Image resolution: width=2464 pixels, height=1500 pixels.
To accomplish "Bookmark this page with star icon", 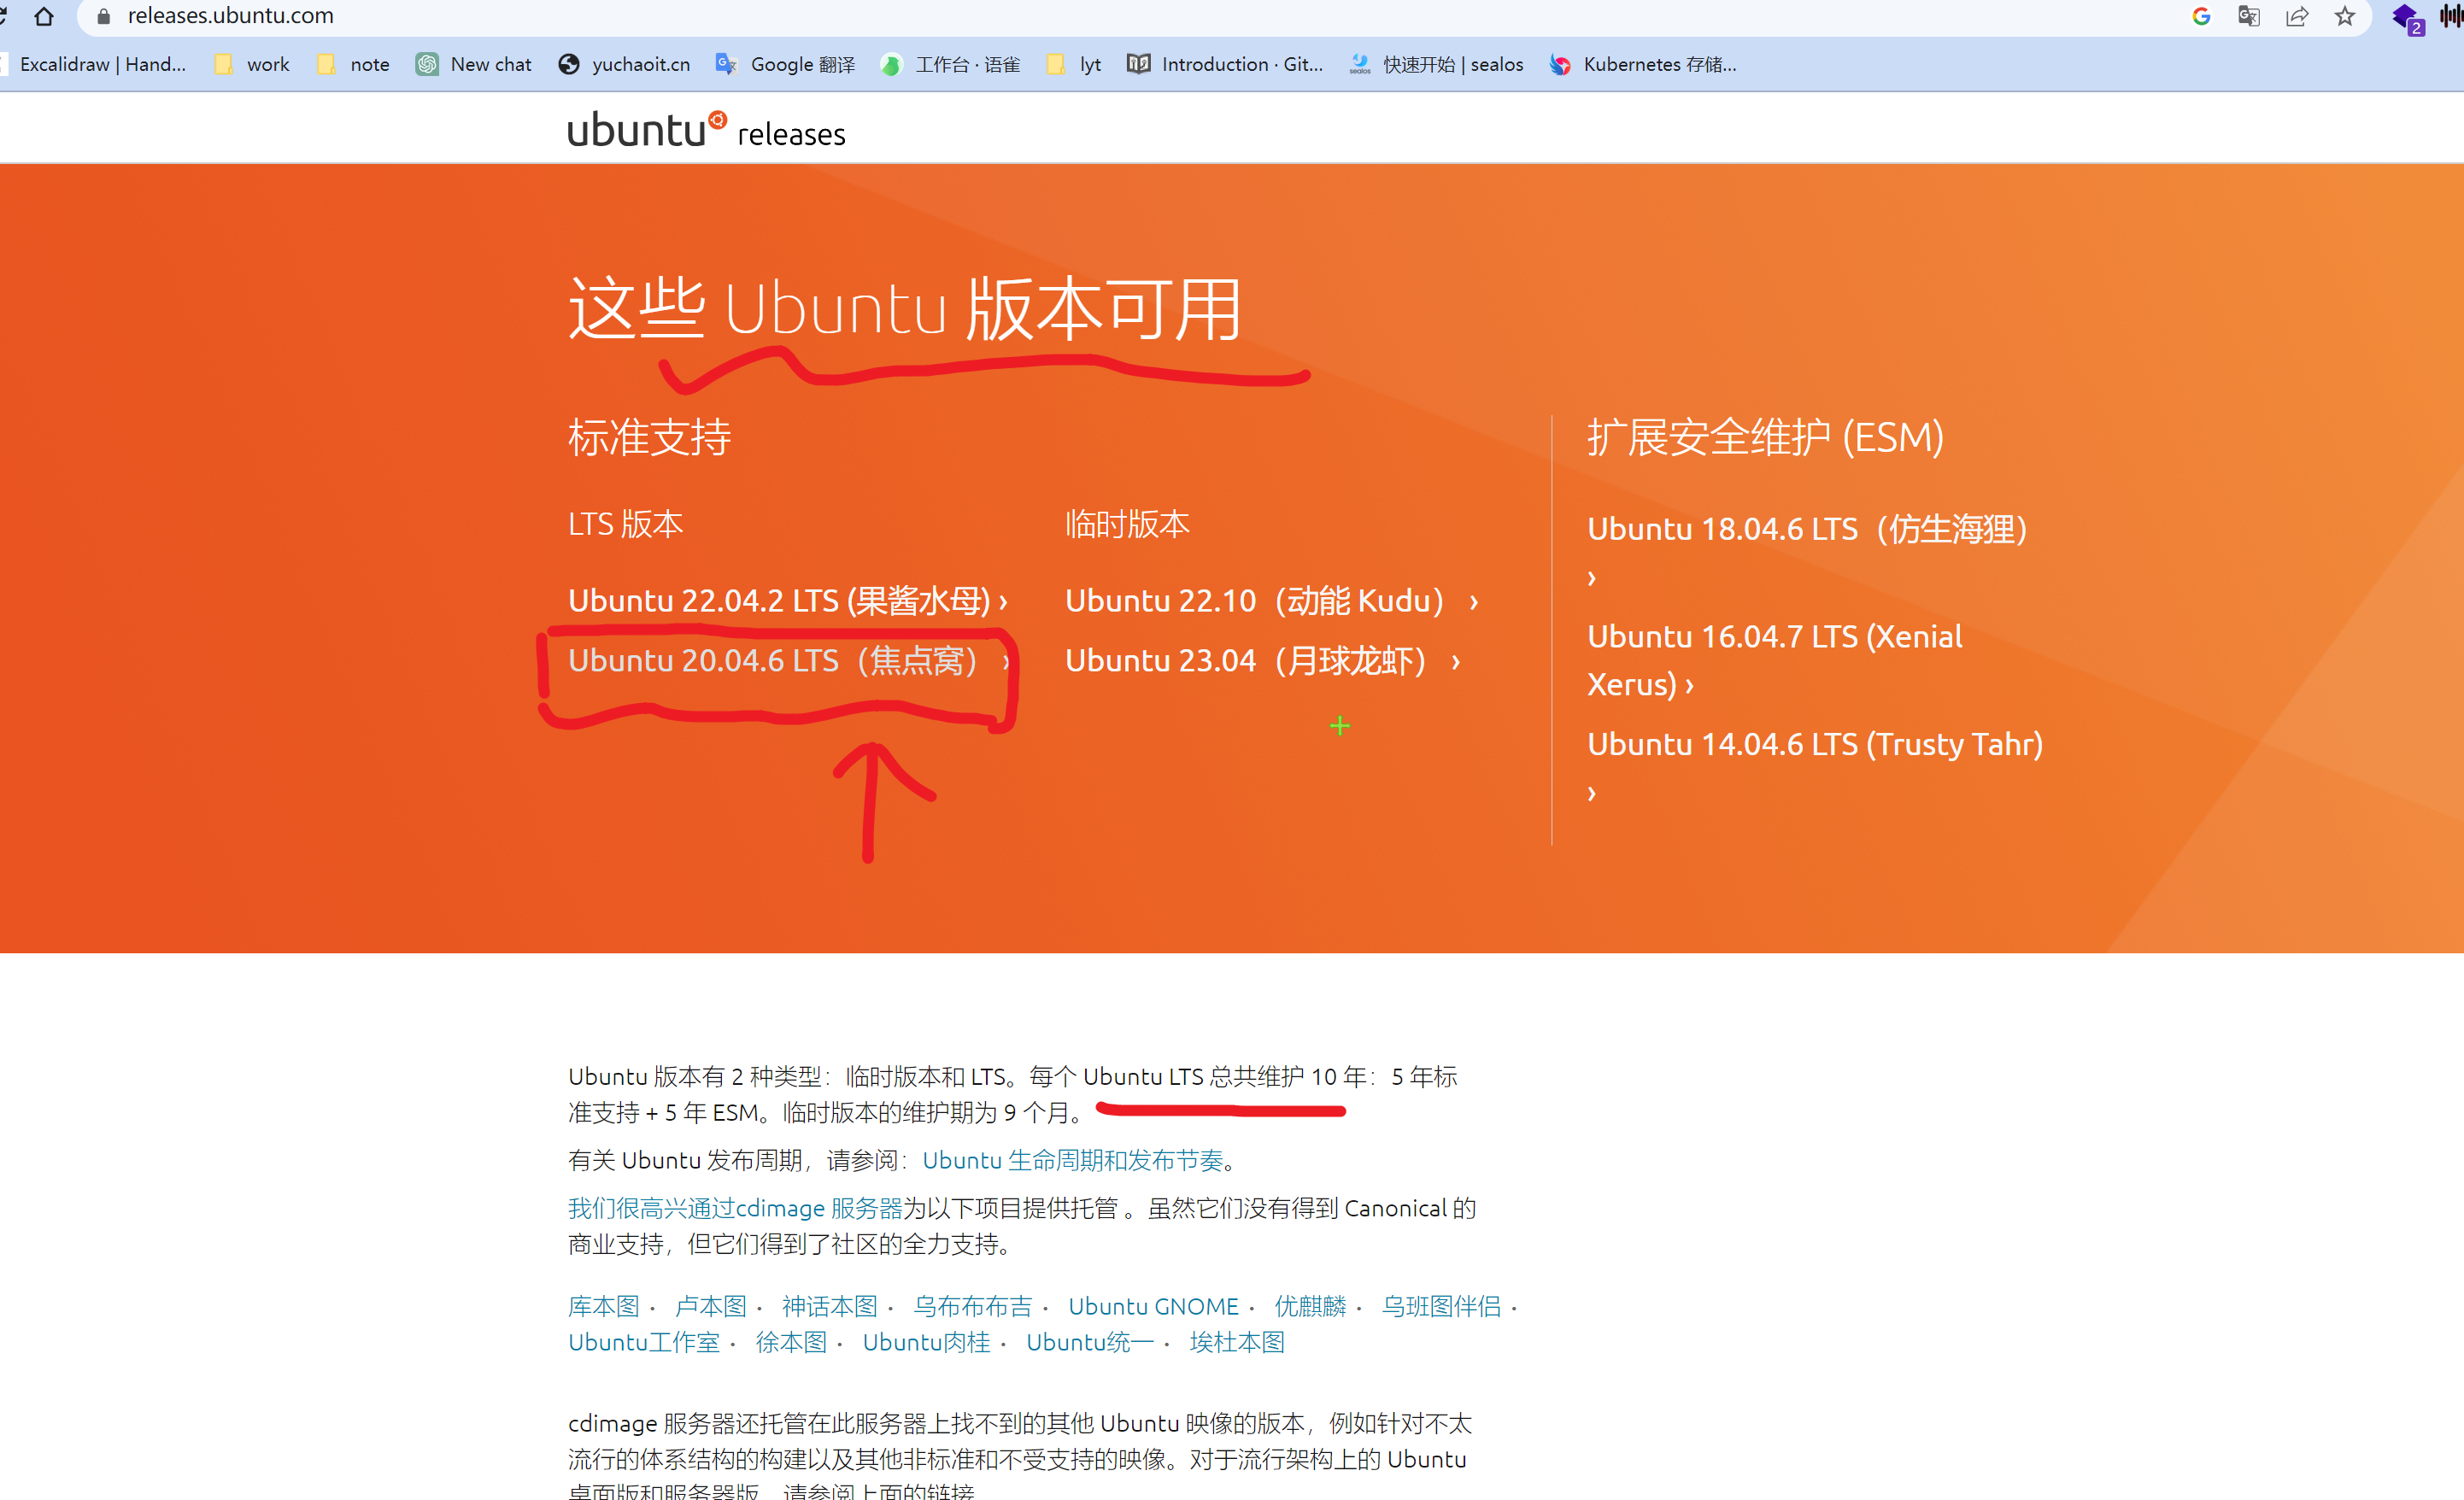I will [x=2345, y=16].
